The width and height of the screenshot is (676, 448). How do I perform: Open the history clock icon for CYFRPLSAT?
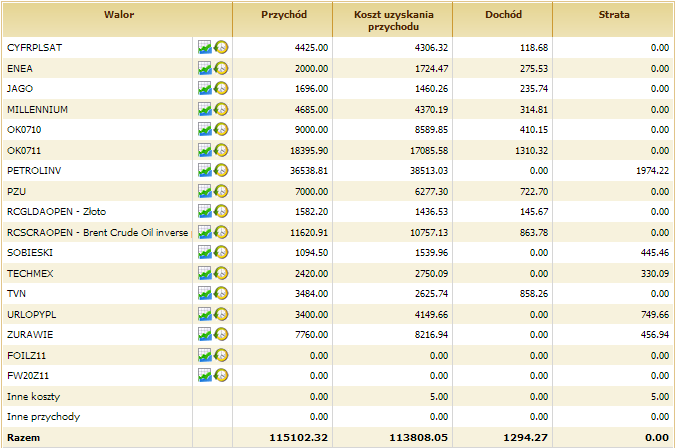click(x=221, y=47)
